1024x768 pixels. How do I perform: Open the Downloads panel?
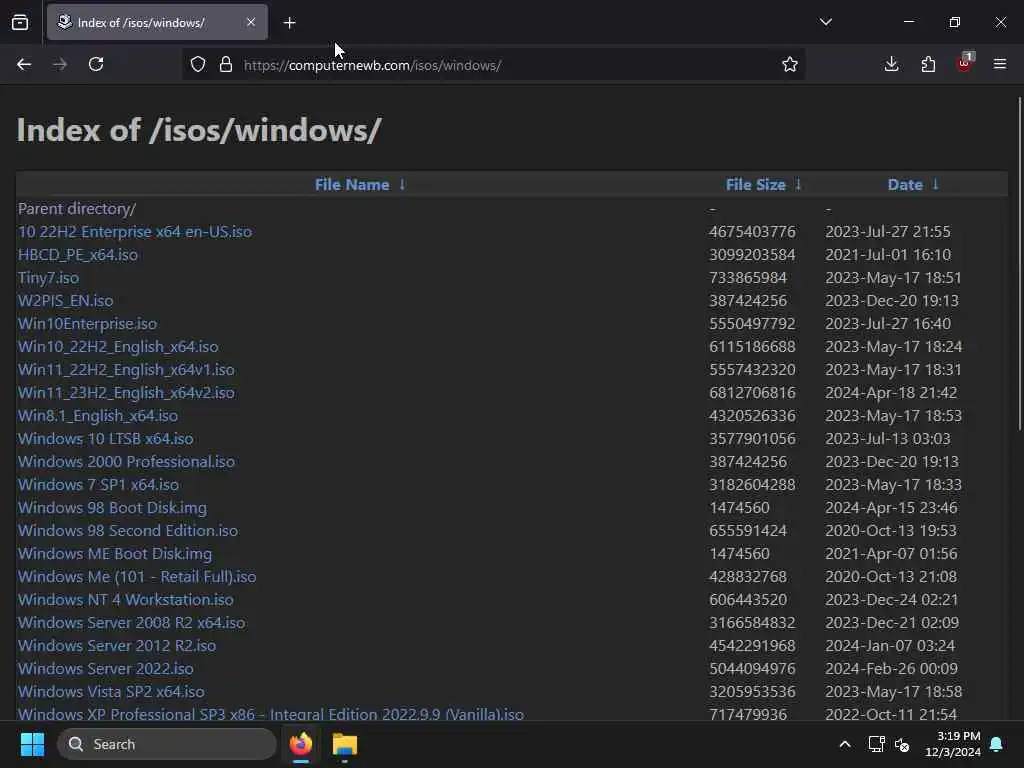pyautogui.click(x=891, y=64)
